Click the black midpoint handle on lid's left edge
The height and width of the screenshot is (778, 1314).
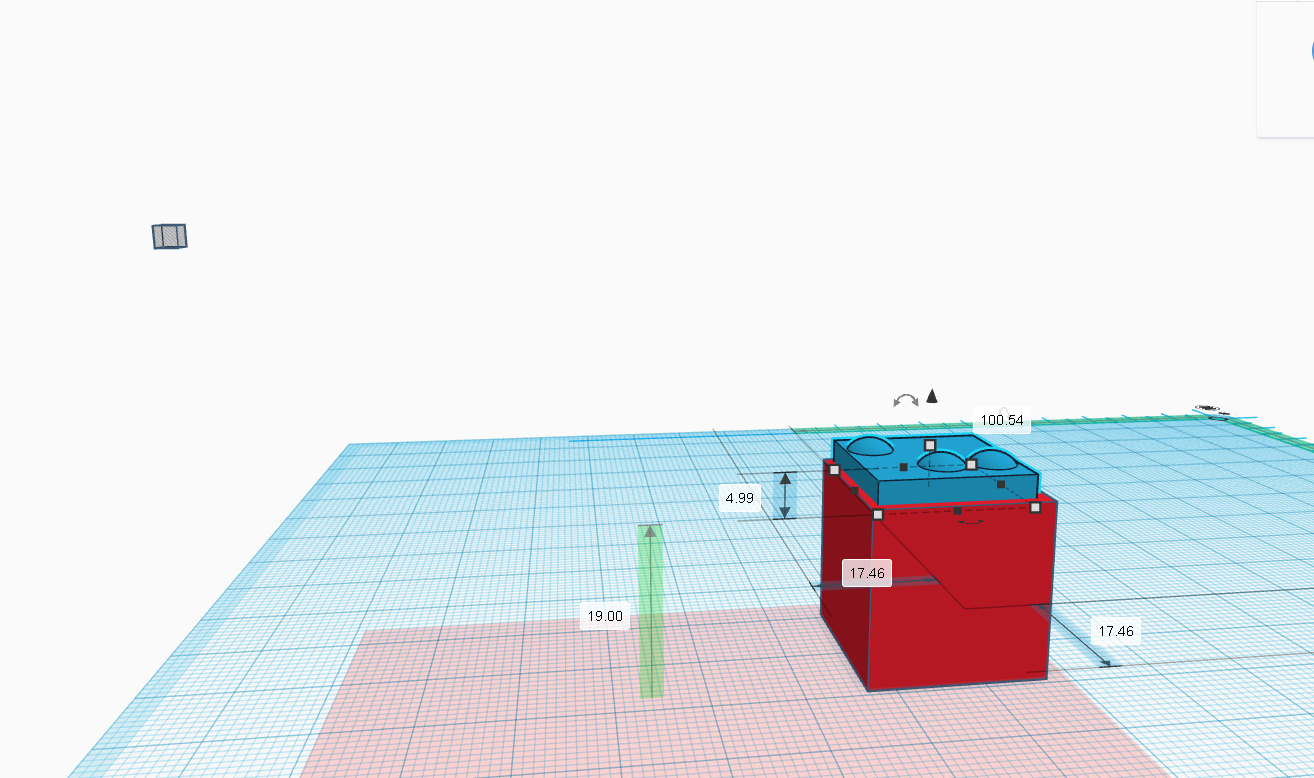(x=855, y=490)
